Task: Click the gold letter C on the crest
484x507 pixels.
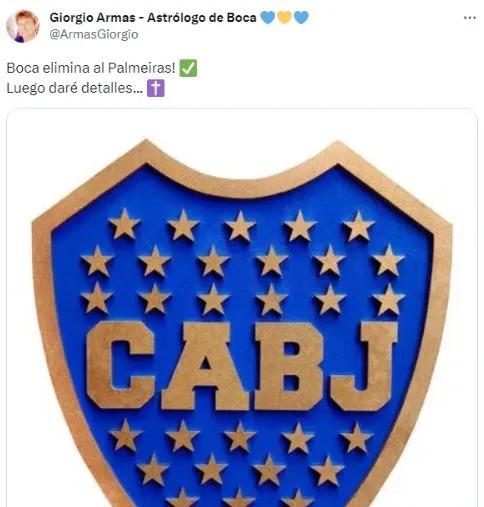Action: coord(120,365)
